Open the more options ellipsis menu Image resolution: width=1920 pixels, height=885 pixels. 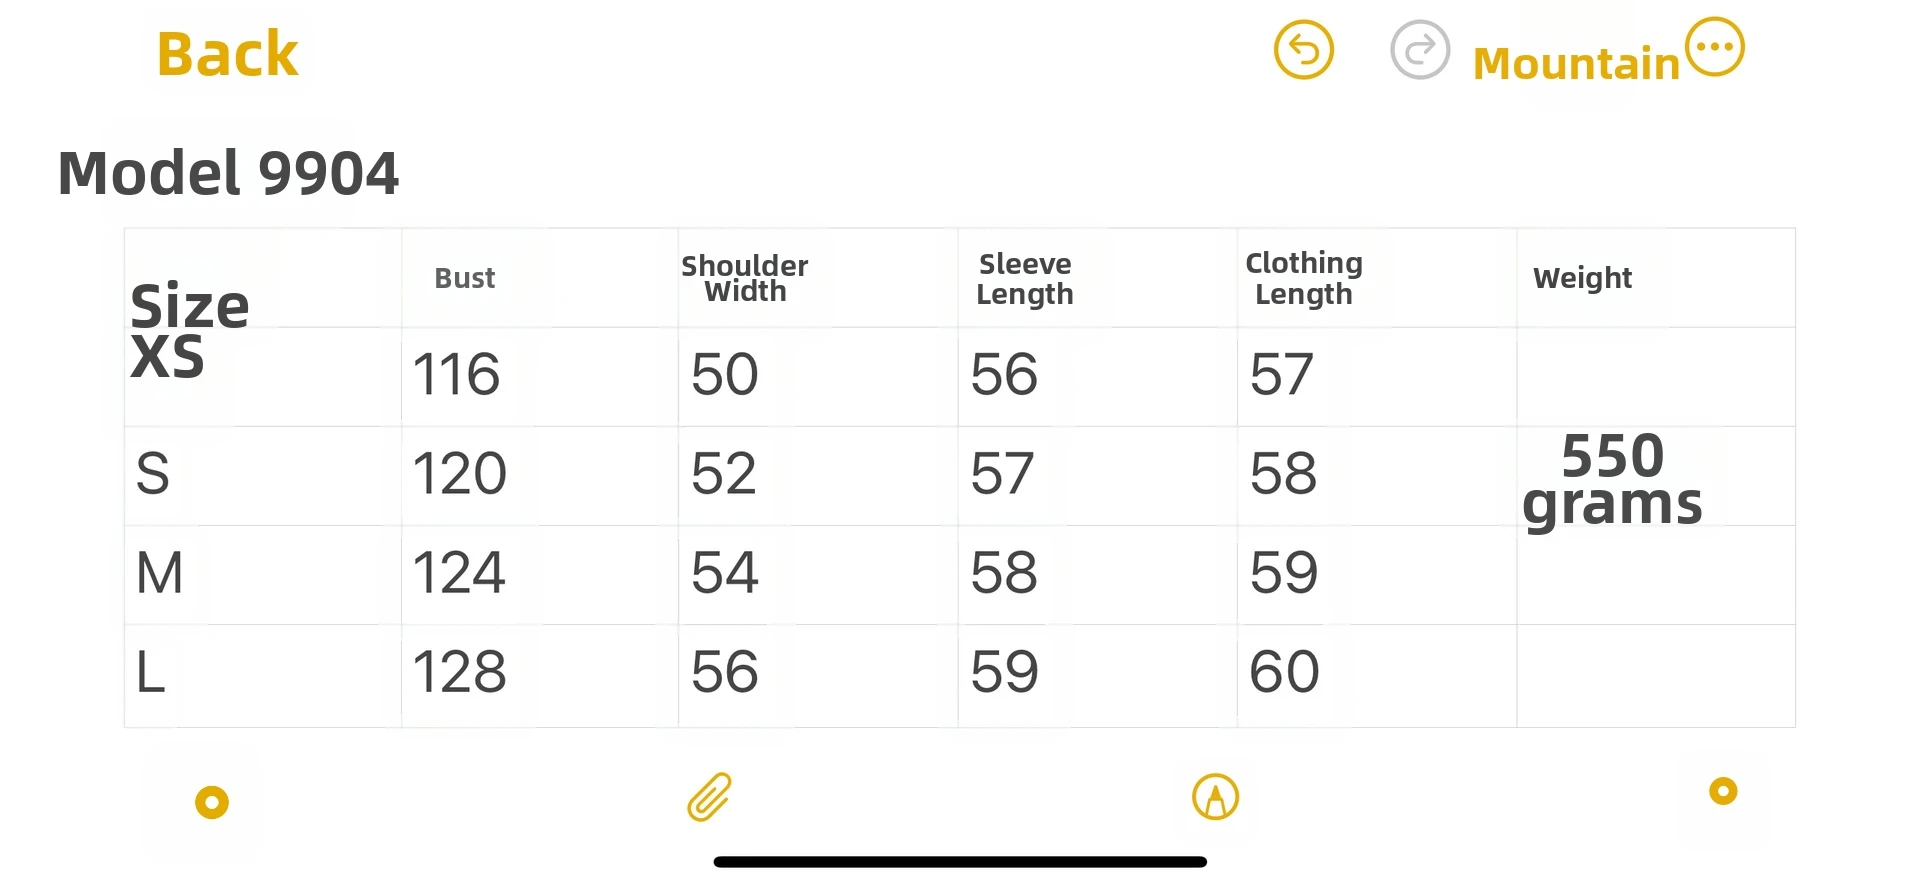[x=1715, y=47]
